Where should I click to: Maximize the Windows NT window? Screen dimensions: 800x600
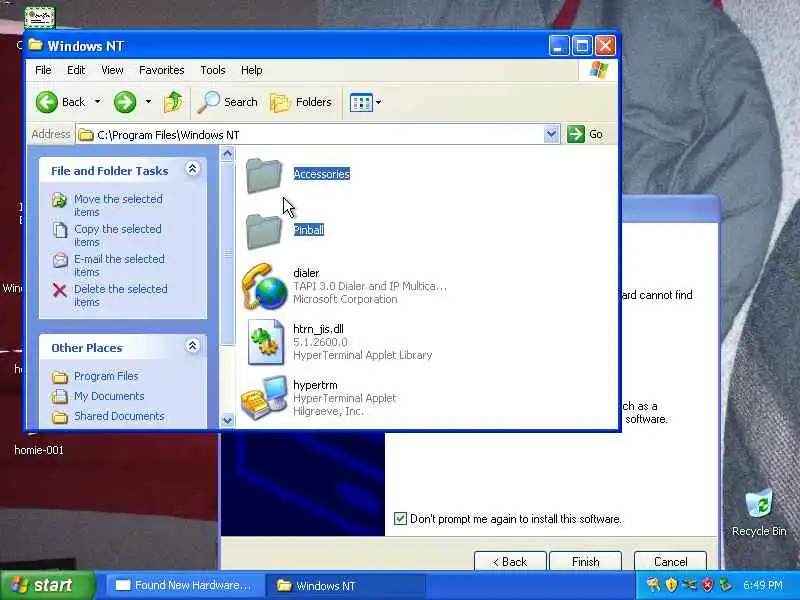click(582, 46)
